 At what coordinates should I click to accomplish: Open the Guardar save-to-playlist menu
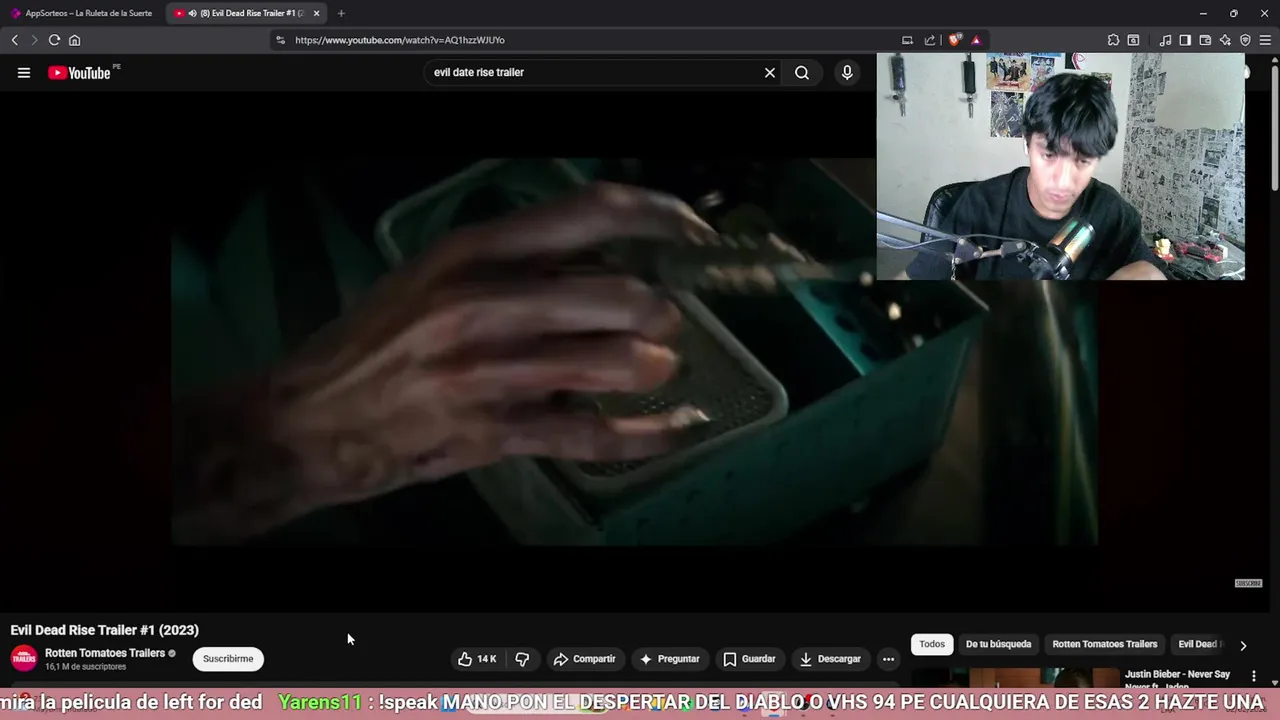[x=750, y=659]
